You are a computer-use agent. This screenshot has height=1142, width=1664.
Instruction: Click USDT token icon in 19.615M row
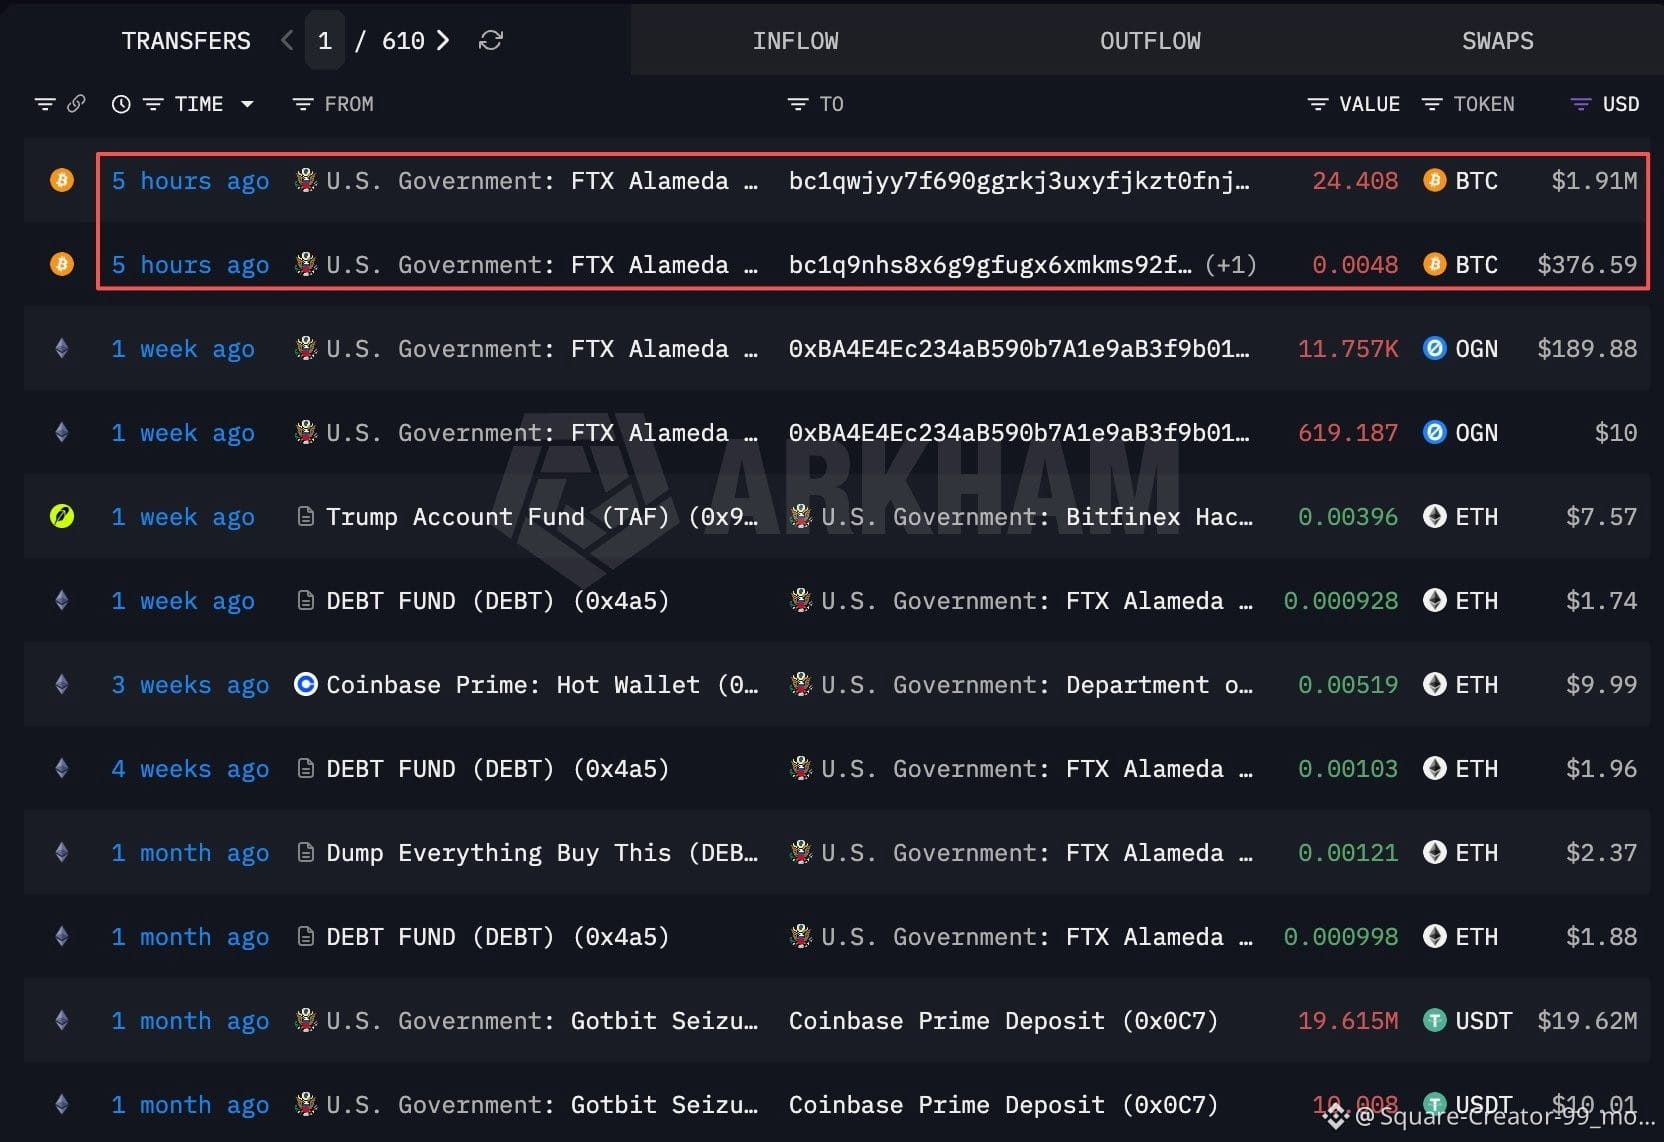coord(1434,1020)
